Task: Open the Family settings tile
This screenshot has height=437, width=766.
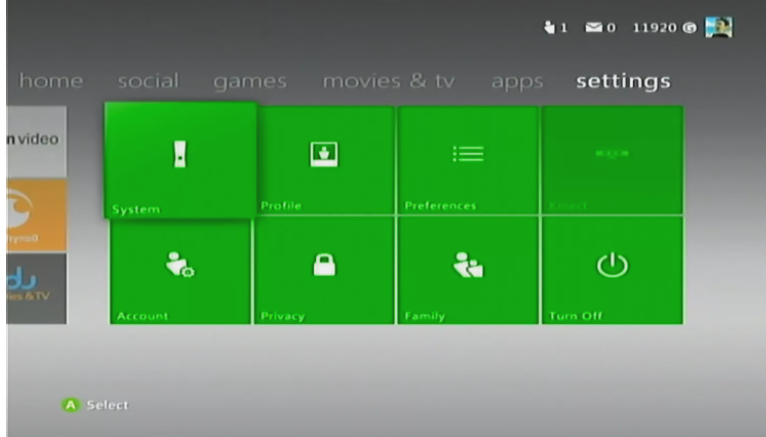Action: click(468, 271)
